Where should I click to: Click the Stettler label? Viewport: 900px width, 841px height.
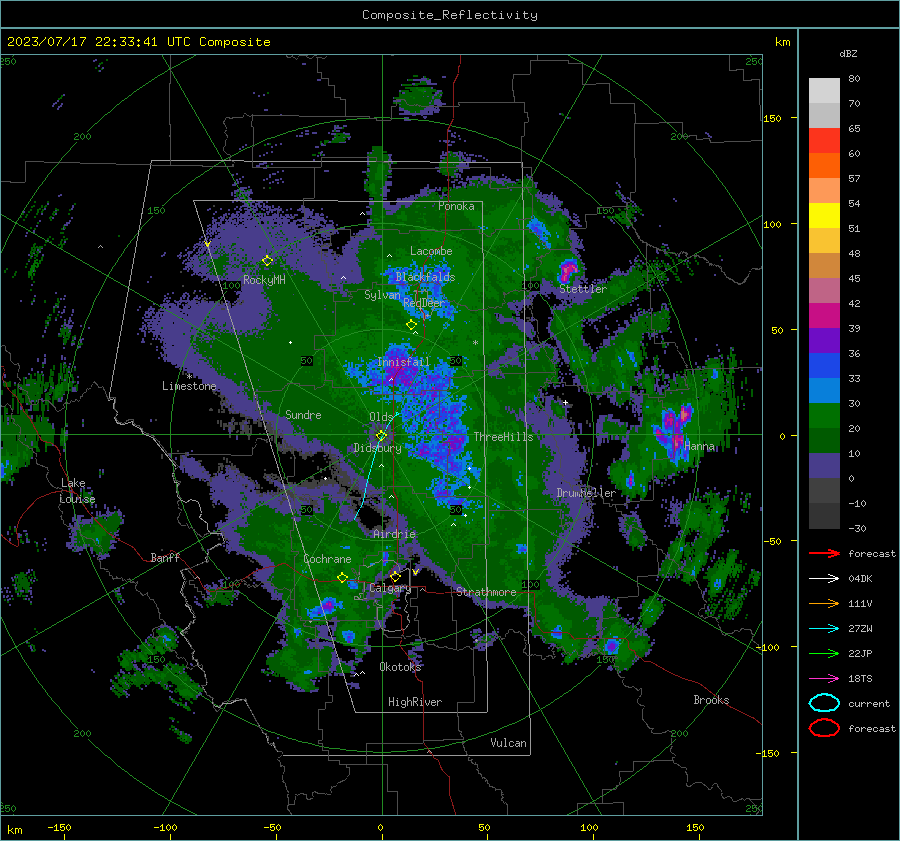tap(583, 289)
